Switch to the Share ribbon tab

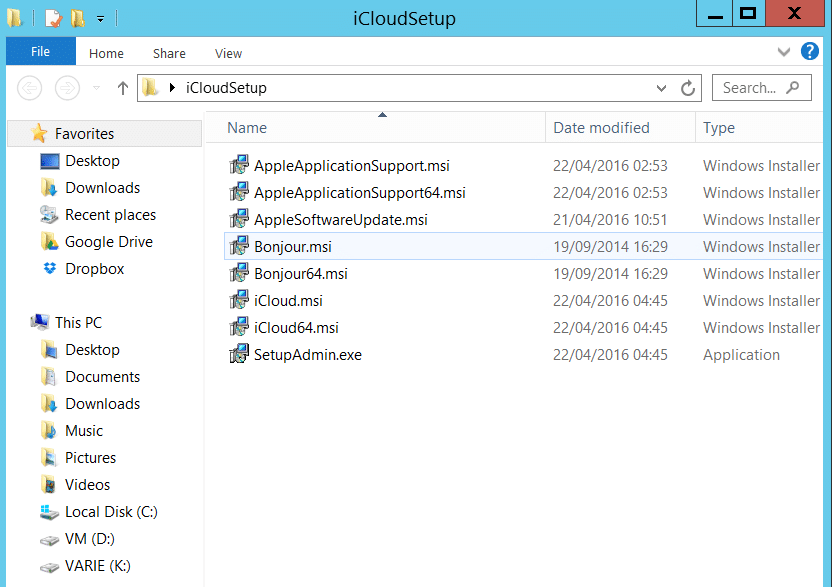click(169, 54)
